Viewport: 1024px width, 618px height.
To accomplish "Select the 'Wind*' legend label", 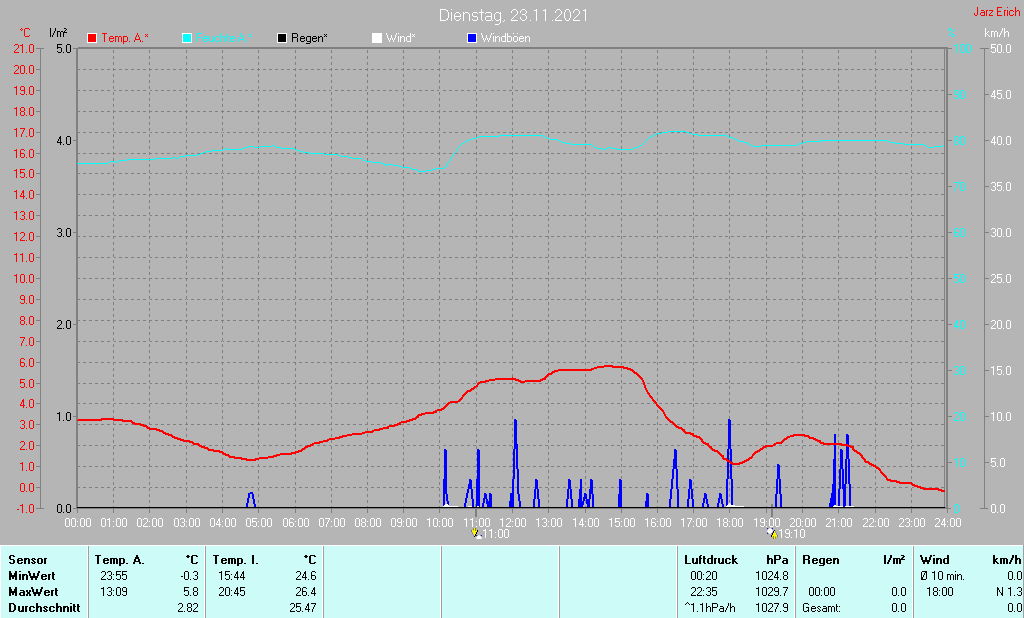I will [x=400, y=38].
